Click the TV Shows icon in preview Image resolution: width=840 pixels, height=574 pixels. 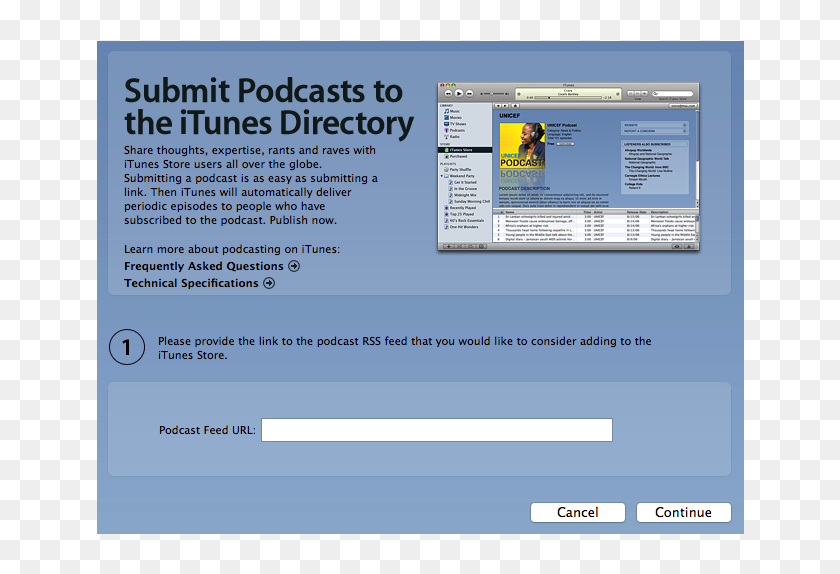(446, 124)
